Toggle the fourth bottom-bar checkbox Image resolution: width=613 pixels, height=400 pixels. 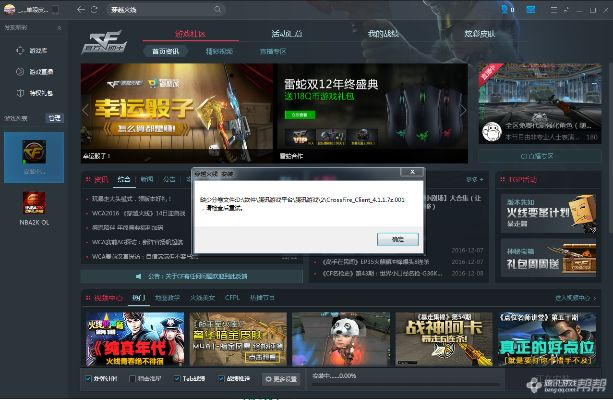(x=221, y=379)
